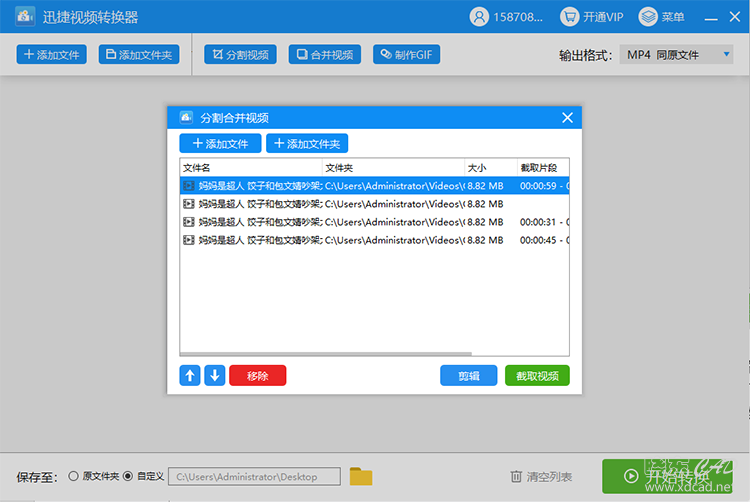The image size is (750, 502).
Task: Open the 分割视频 tool
Action: point(241,55)
